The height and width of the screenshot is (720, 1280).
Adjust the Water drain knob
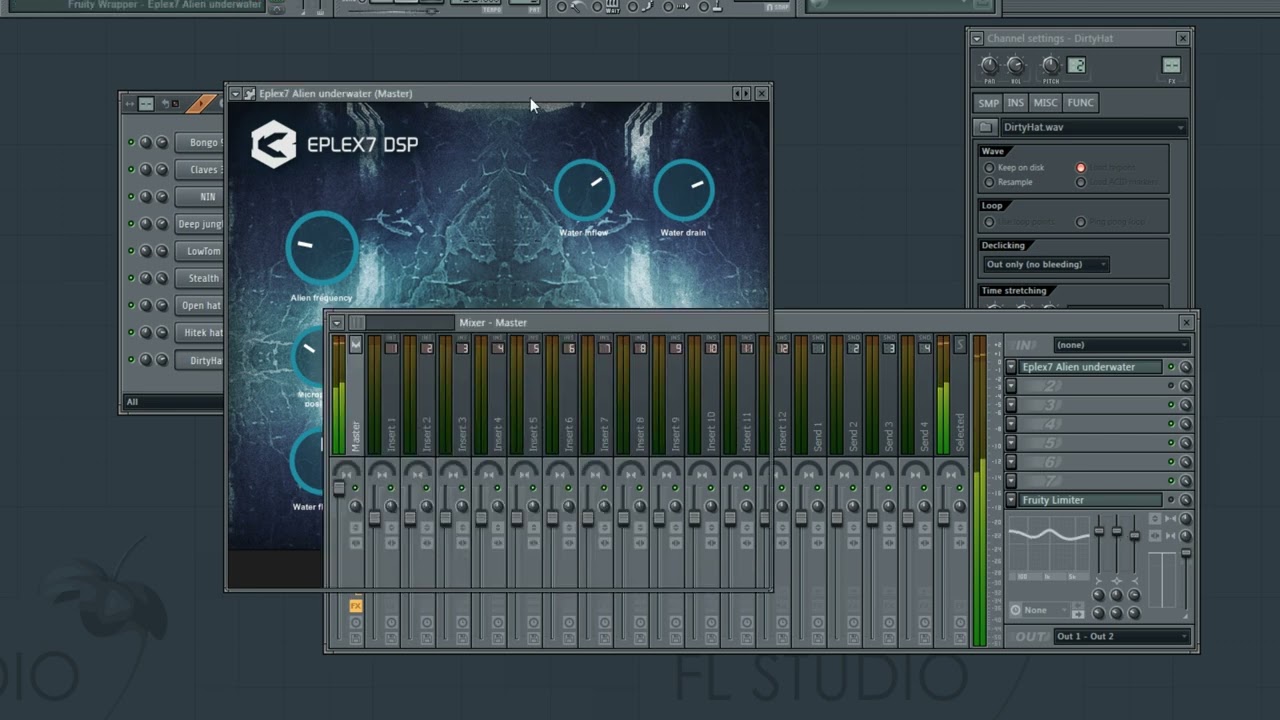pos(684,190)
